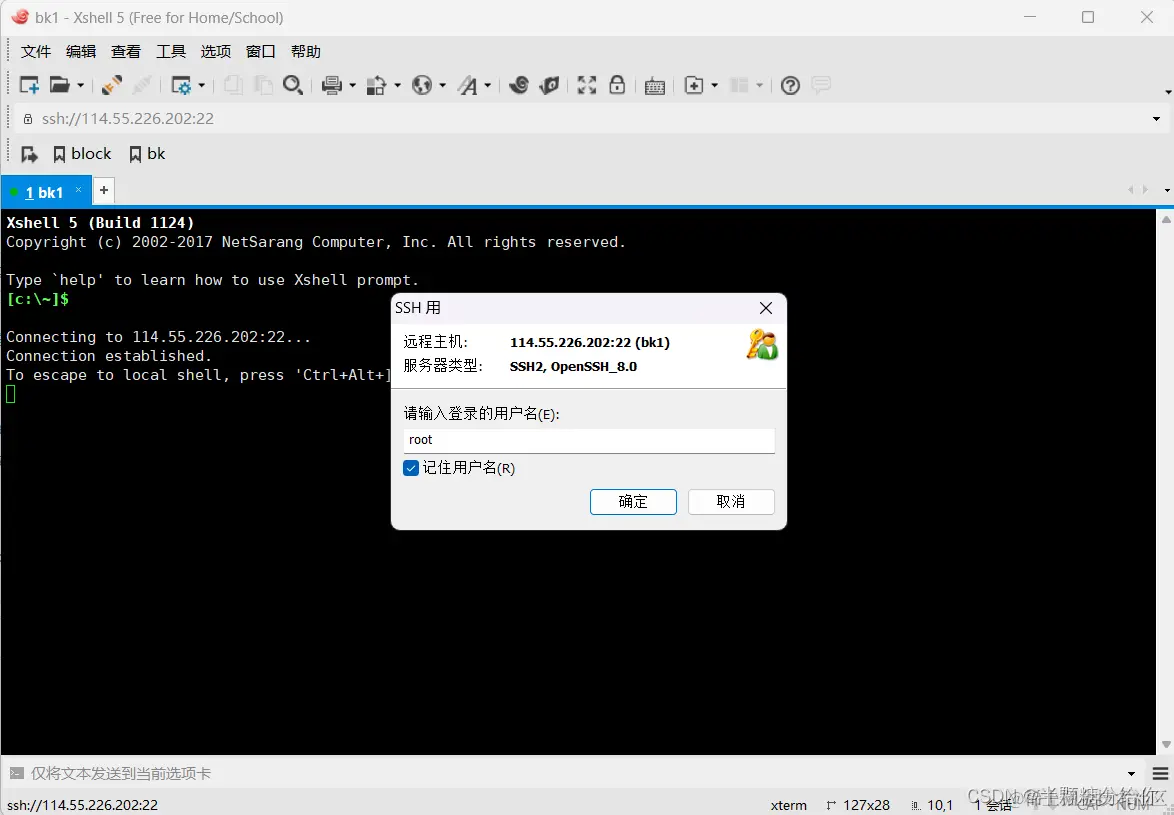
Task: Open the compose bar hamburger menu
Action: (1161, 774)
